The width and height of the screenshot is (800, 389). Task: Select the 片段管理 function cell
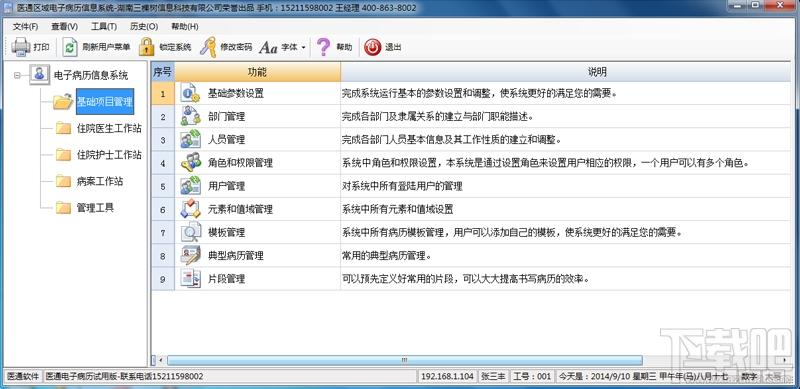(x=257, y=279)
